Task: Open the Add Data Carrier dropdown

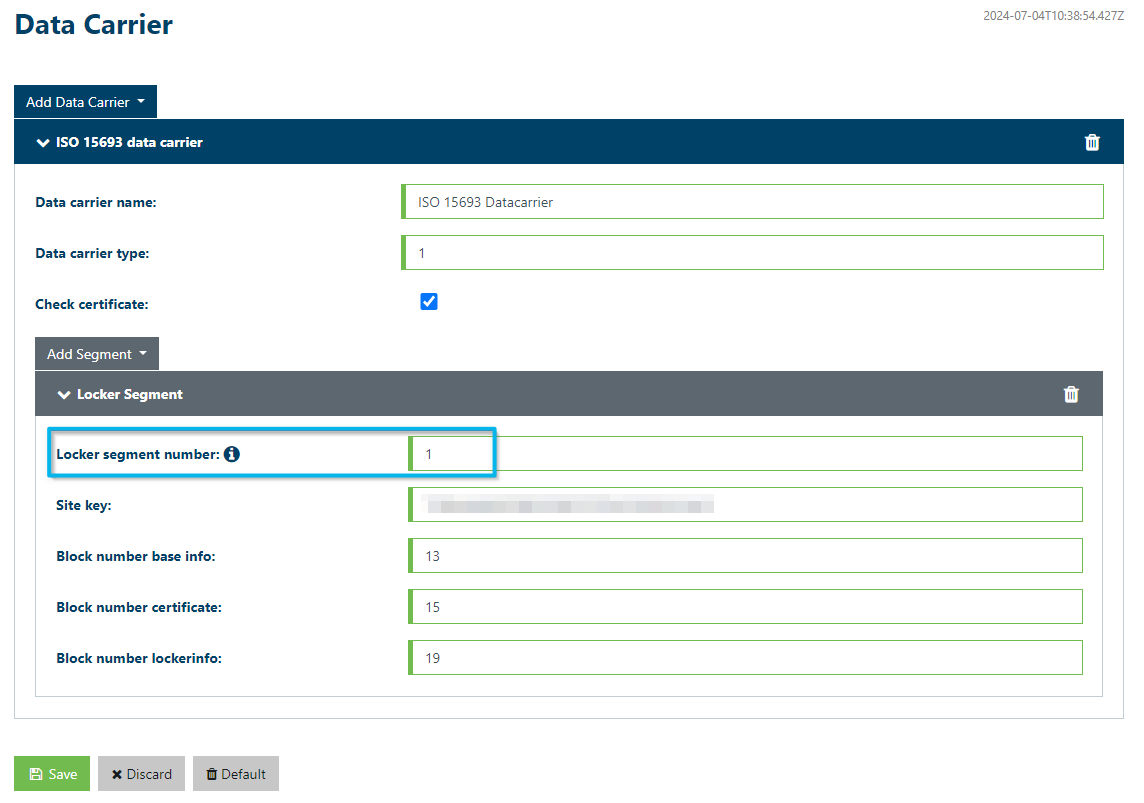Action: [85, 102]
